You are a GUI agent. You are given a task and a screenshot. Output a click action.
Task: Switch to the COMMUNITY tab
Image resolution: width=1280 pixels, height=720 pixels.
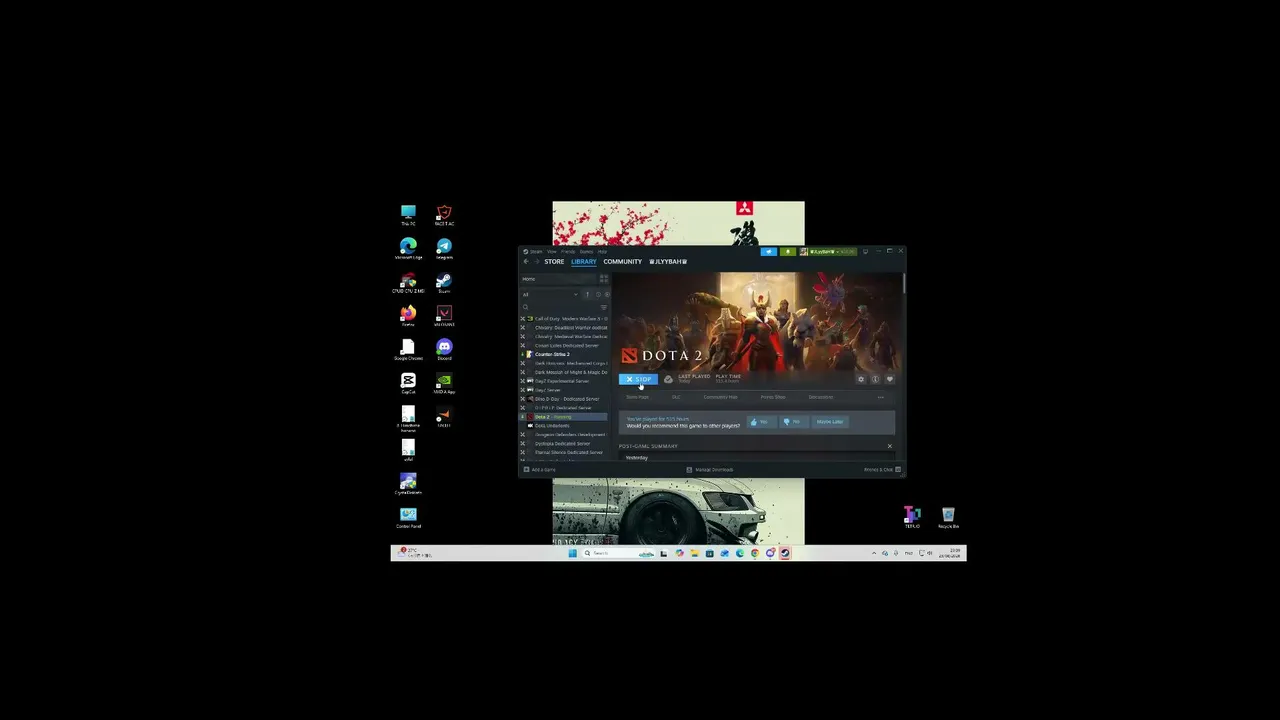click(622, 262)
